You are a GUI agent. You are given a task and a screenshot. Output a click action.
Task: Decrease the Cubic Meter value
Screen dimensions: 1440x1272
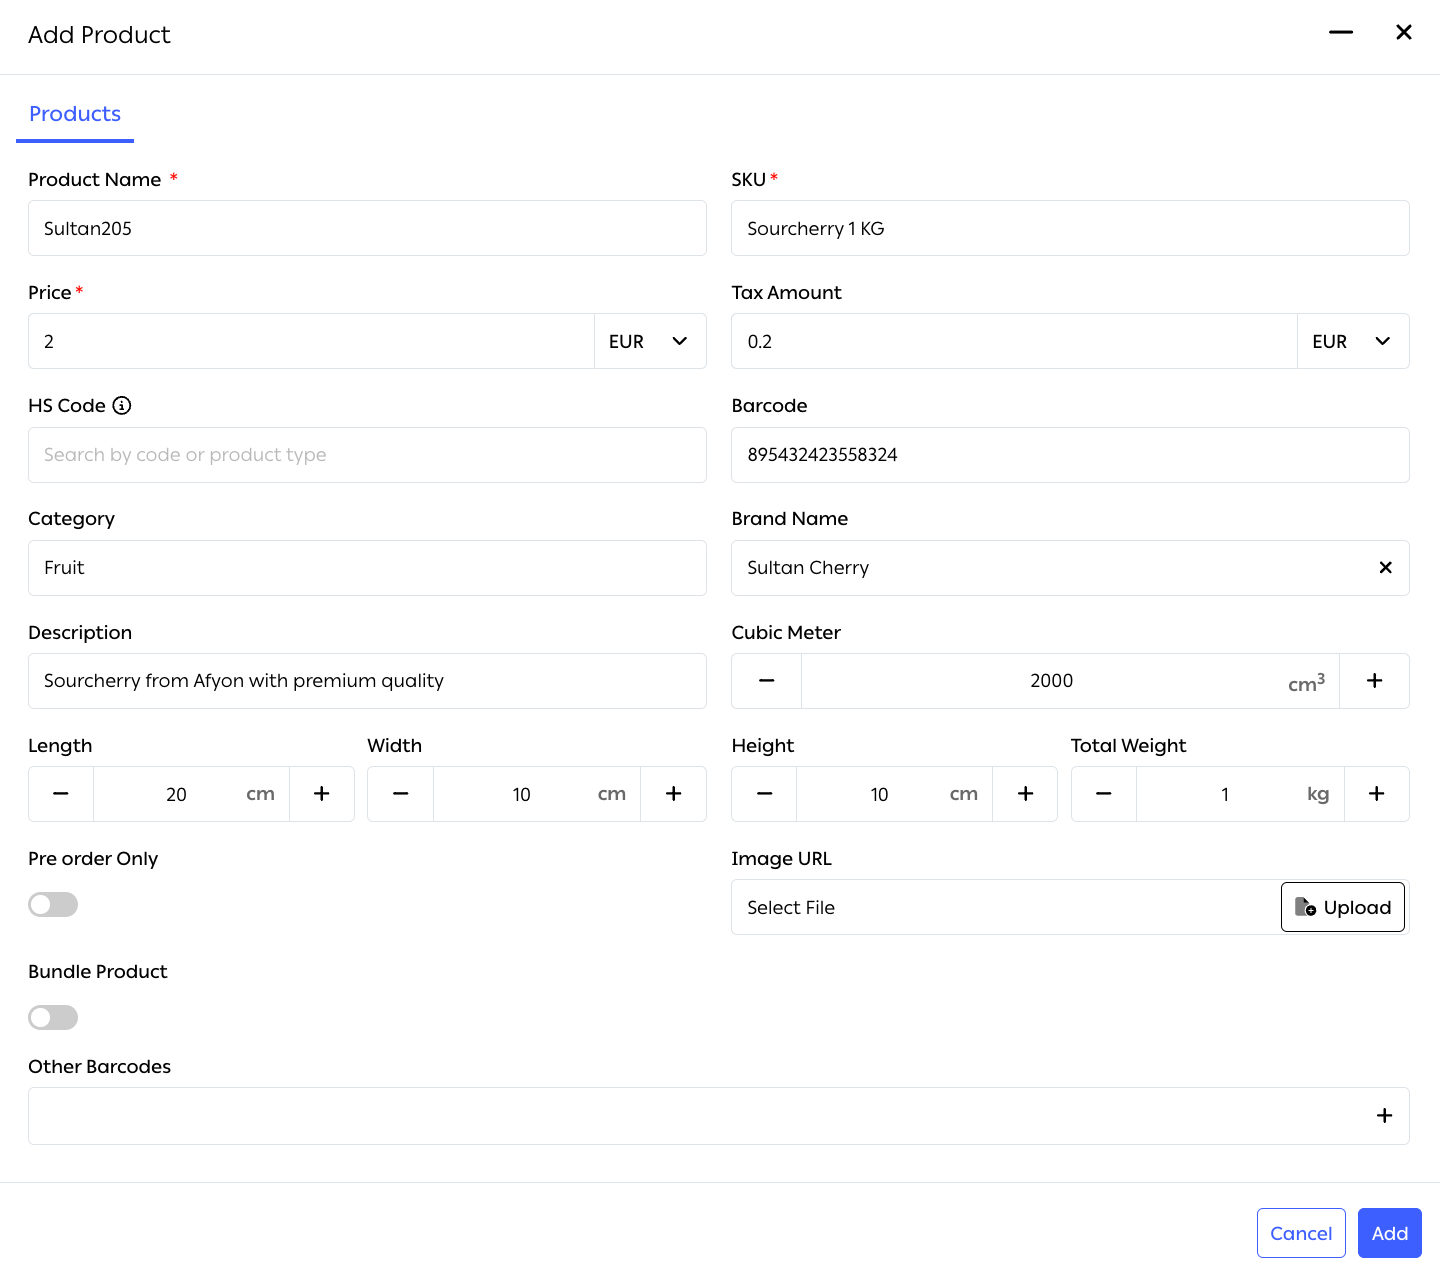(767, 681)
